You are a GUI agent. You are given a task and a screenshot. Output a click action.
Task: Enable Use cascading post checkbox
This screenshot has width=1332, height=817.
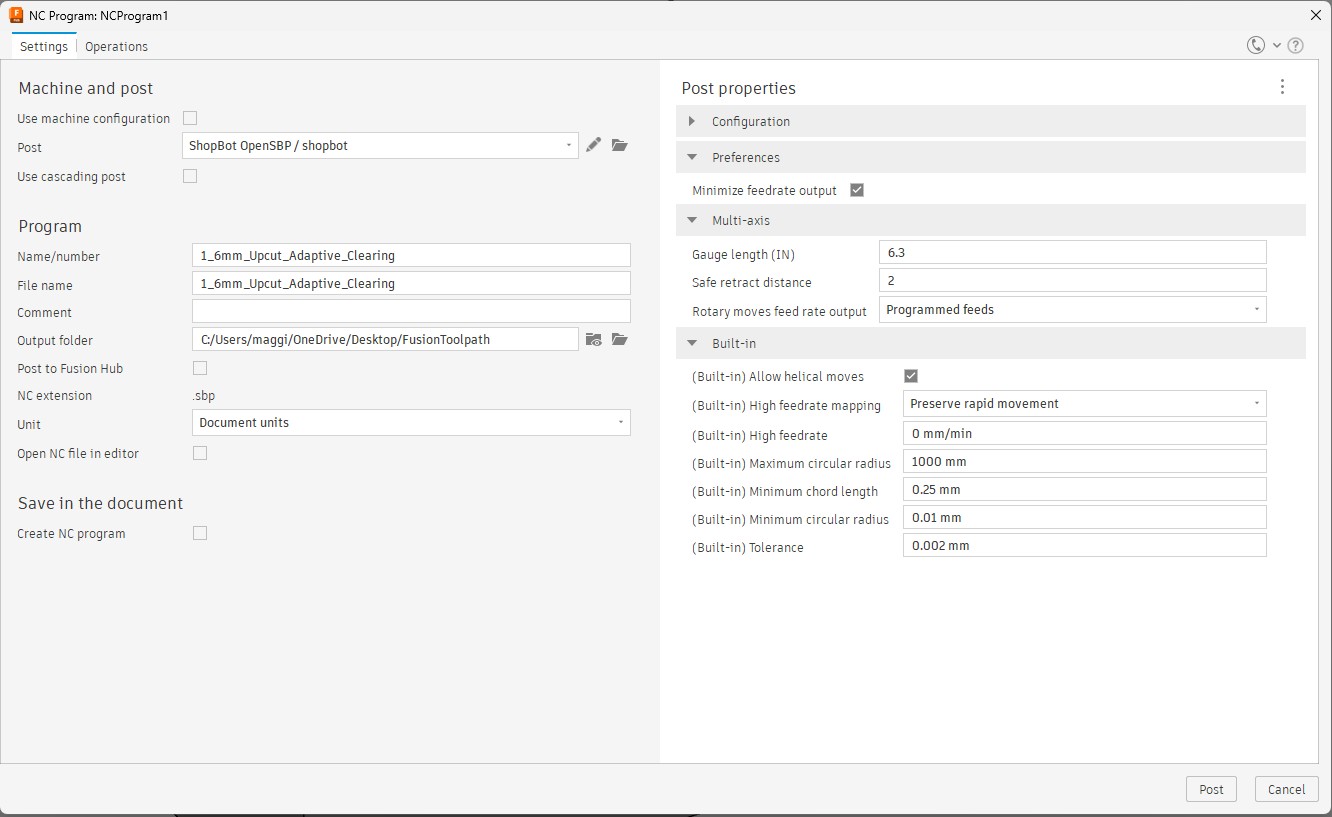(x=190, y=176)
